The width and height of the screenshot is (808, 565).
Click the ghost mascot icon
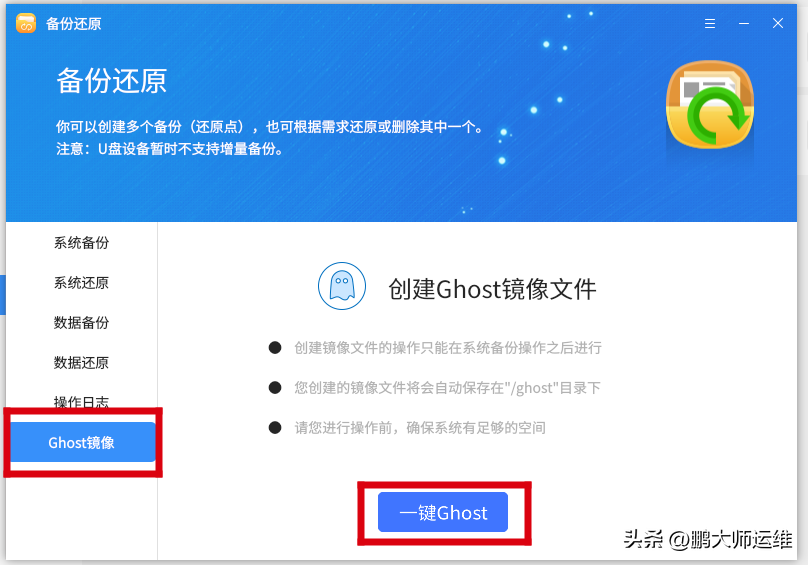tap(342, 286)
